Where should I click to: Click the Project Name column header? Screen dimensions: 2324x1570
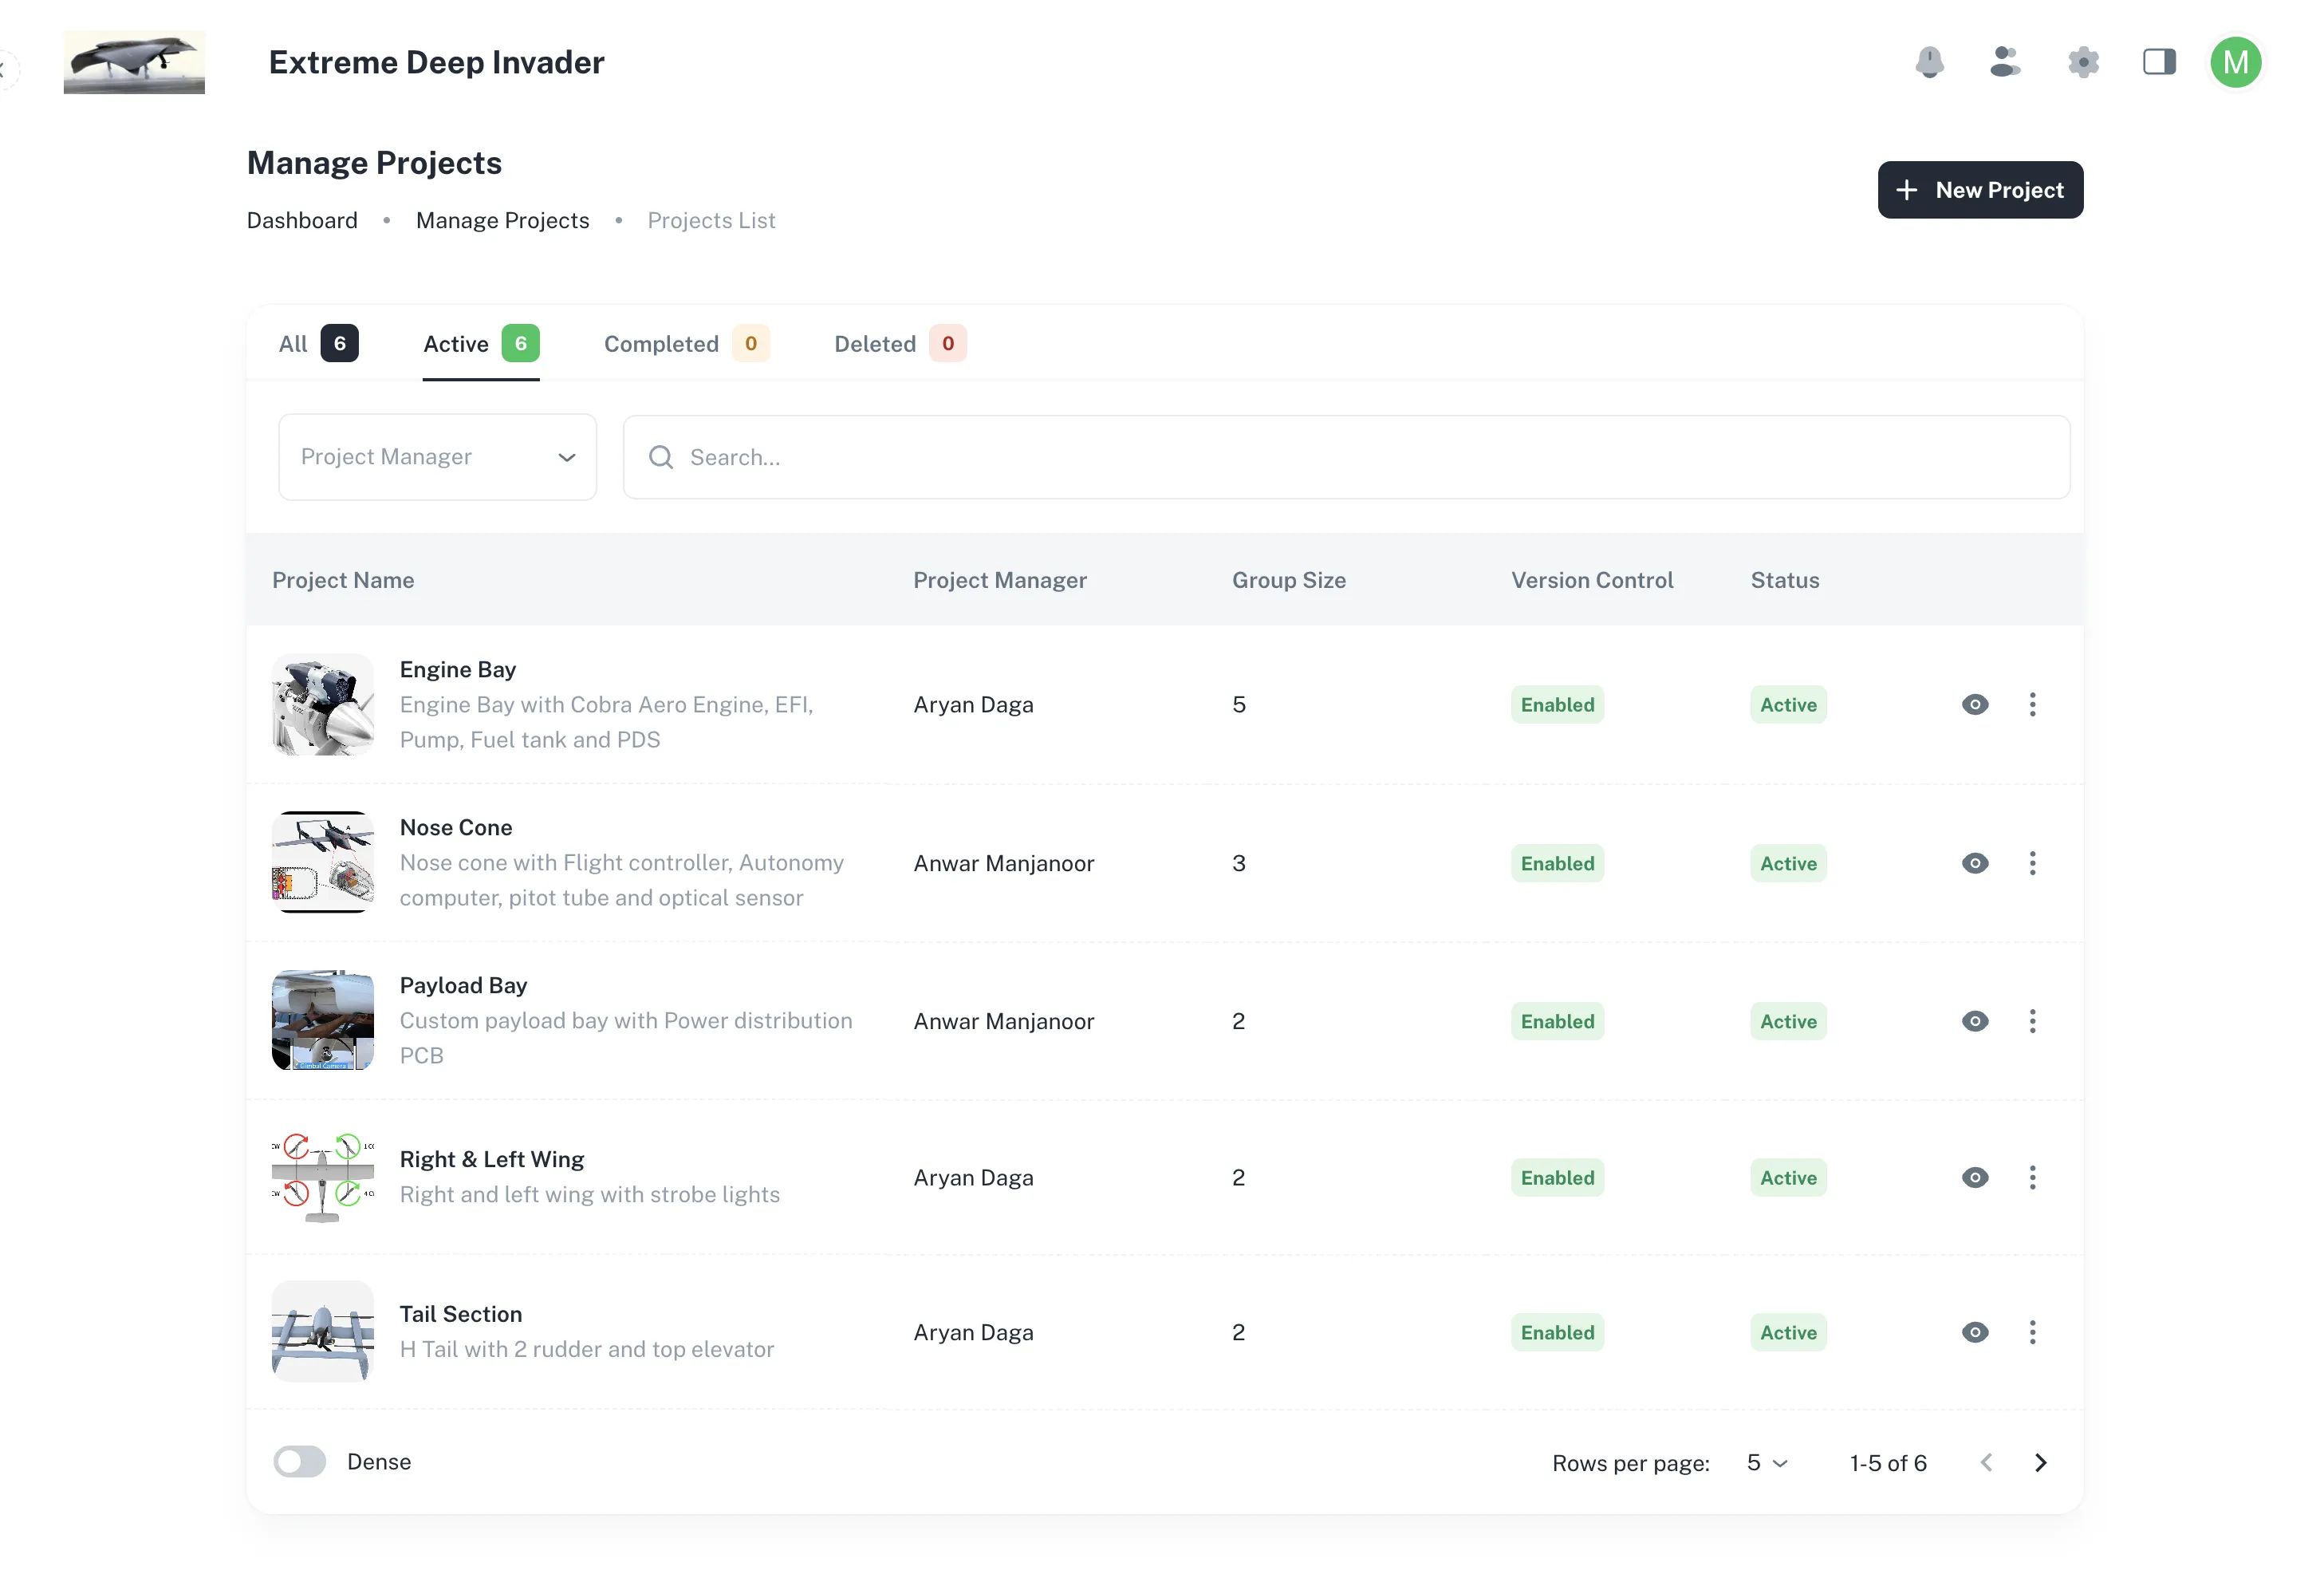tap(343, 580)
